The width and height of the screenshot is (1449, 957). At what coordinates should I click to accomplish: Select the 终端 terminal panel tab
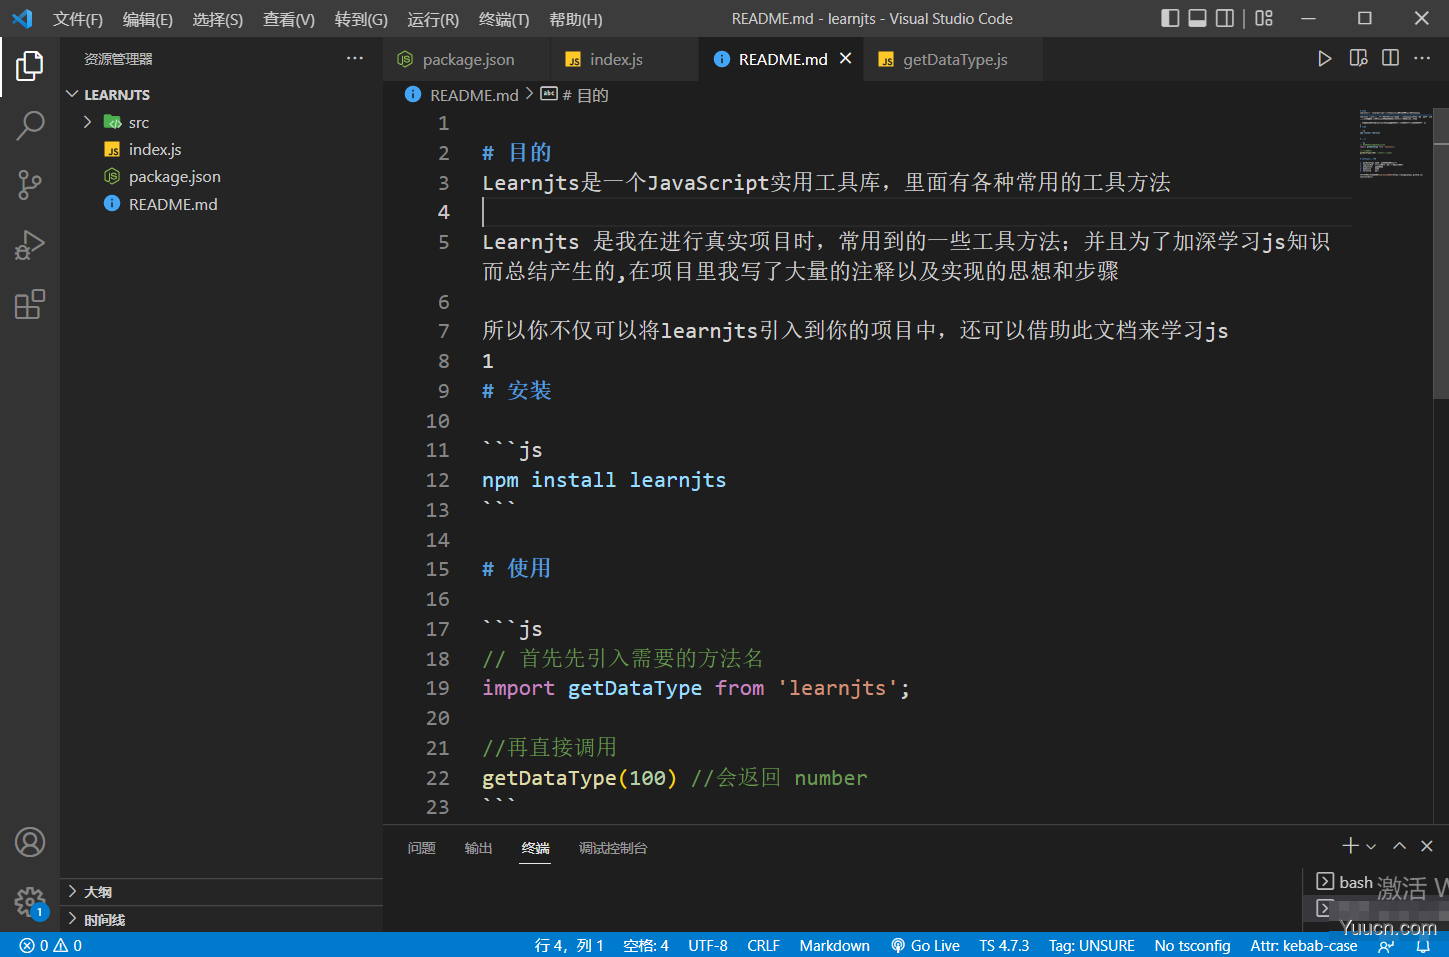click(535, 848)
